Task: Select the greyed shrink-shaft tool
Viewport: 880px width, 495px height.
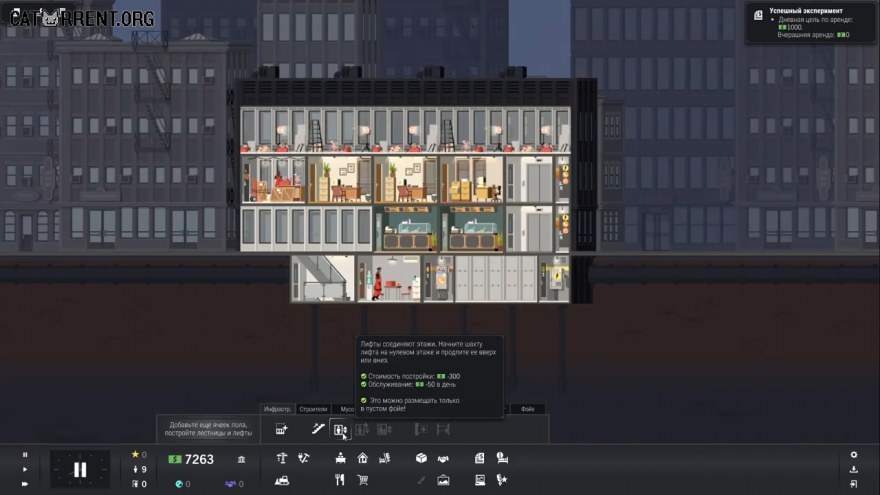Action: [443, 429]
